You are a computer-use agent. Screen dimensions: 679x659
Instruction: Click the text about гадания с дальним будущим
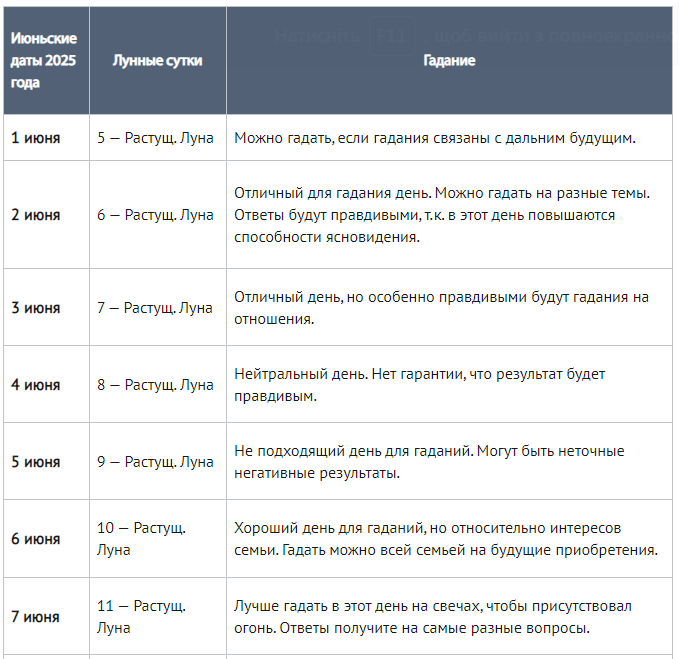point(435,138)
